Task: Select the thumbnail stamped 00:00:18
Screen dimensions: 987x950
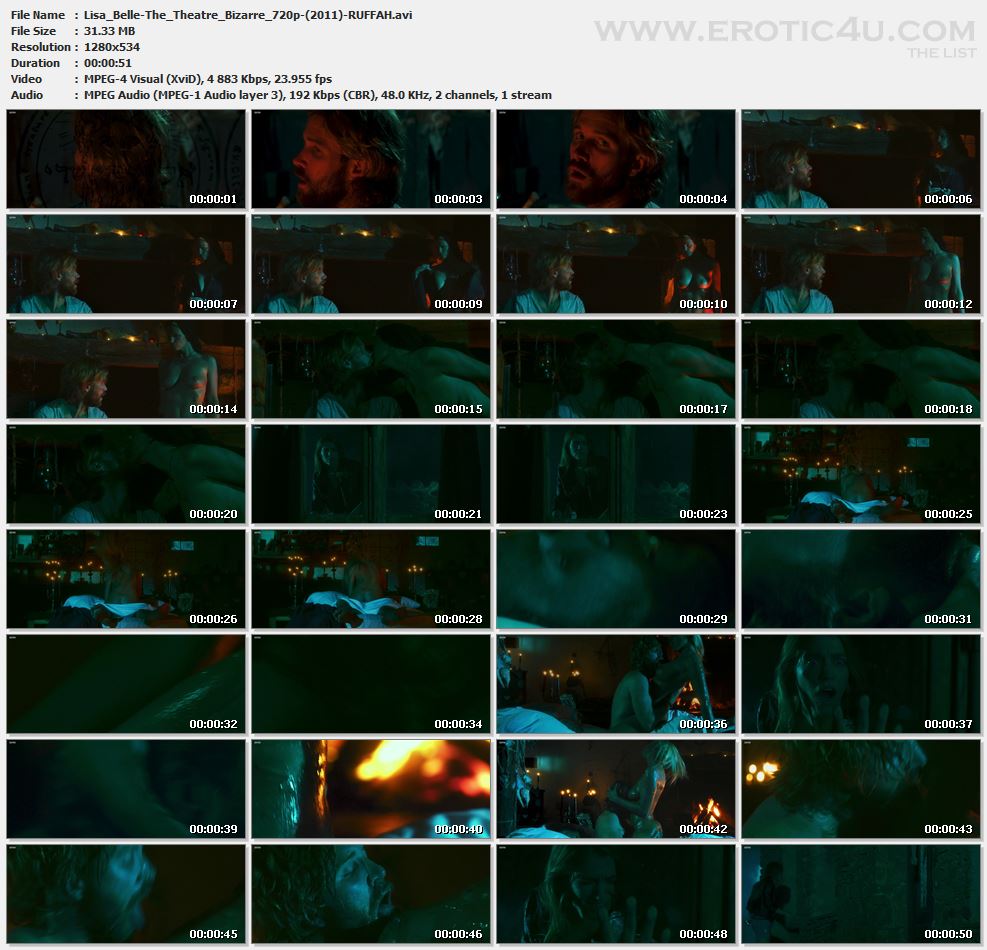Action: pos(860,369)
